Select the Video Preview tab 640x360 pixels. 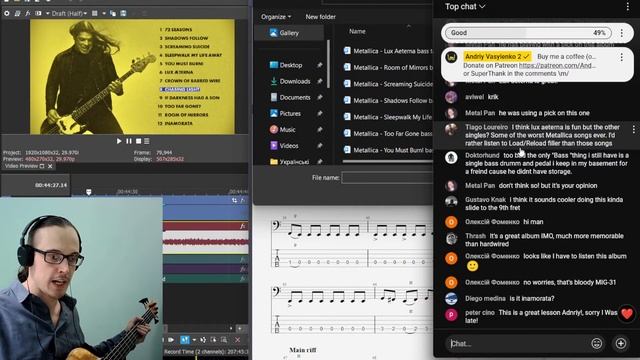coord(21,166)
